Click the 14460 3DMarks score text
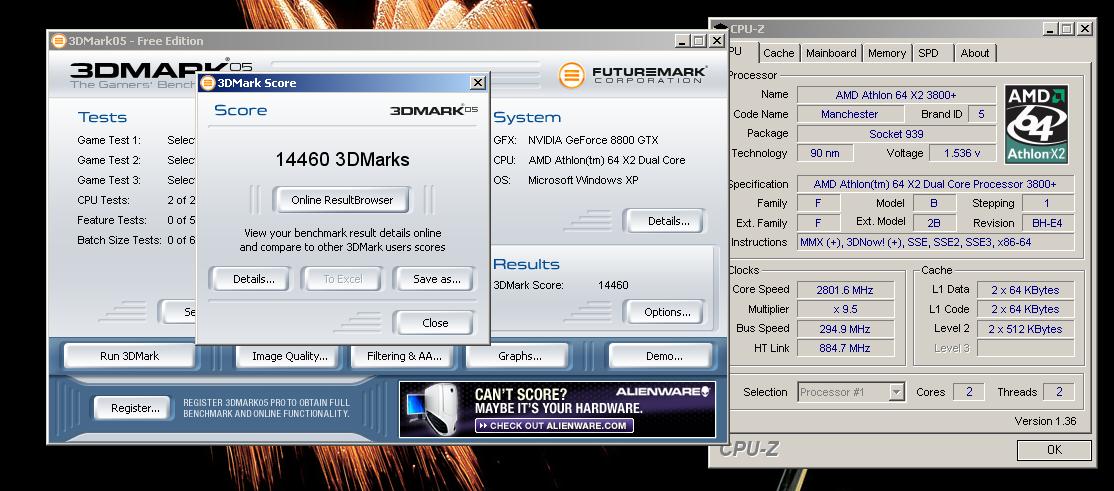The image size is (1114, 491). [x=342, y=159]
